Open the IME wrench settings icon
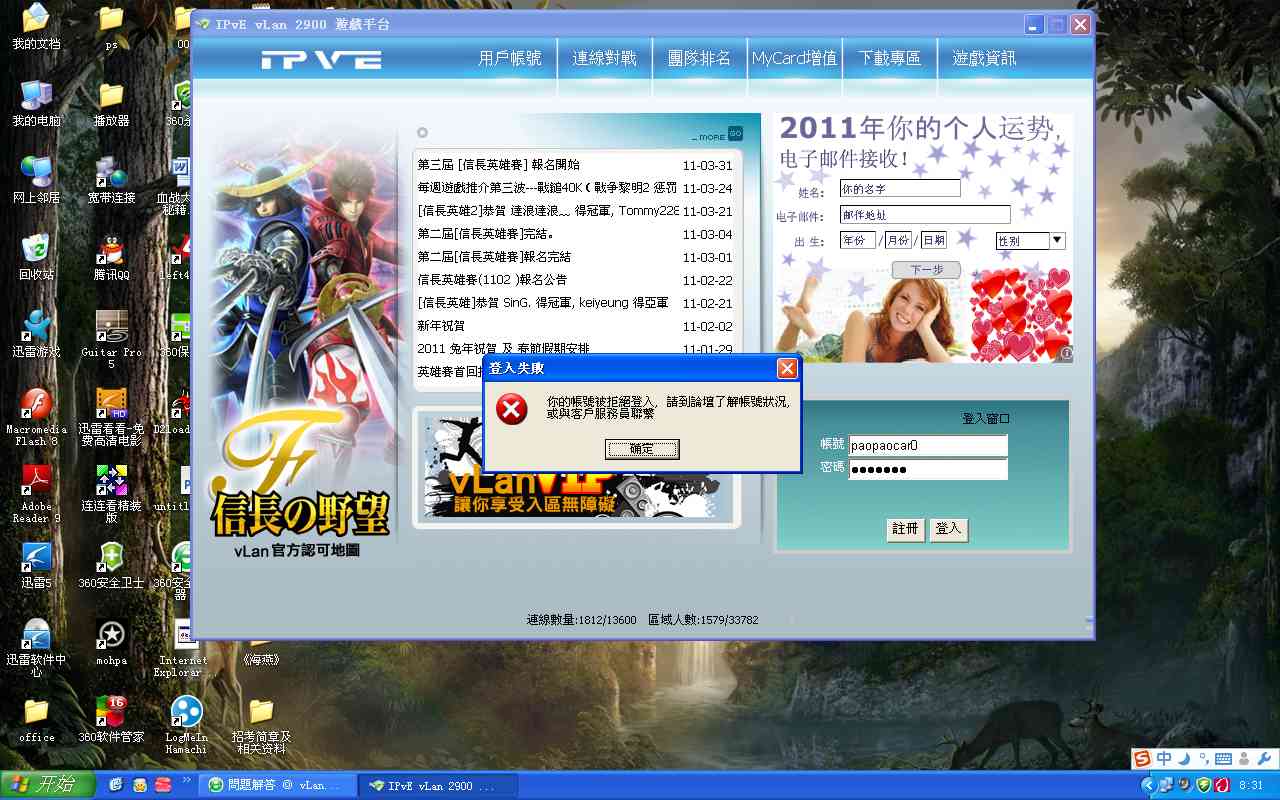This screenshot has width=1280, height=800. 1263,758
